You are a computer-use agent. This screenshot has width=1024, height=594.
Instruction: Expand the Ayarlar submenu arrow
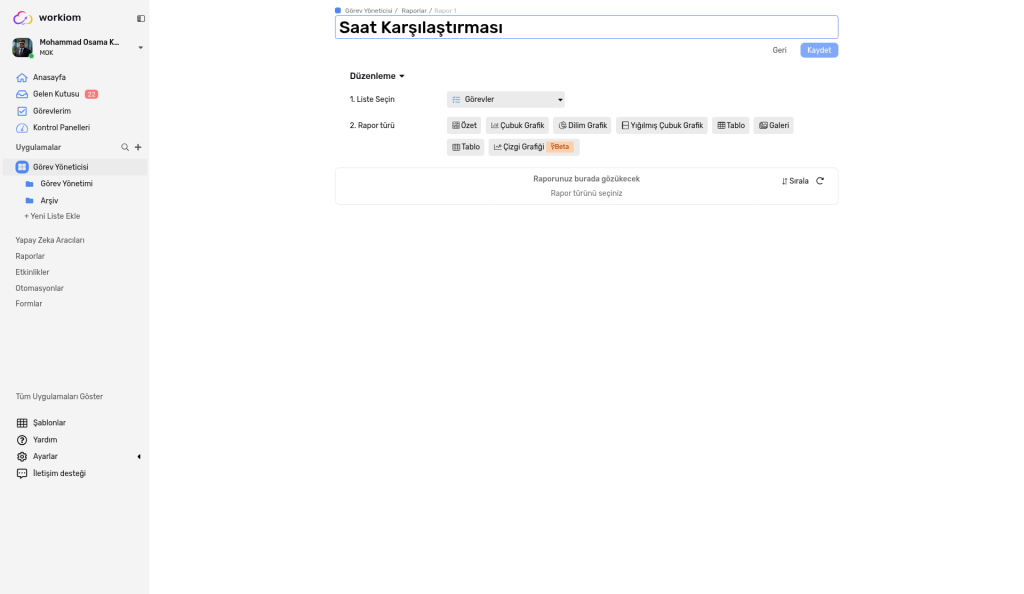(x=138, y=457)
